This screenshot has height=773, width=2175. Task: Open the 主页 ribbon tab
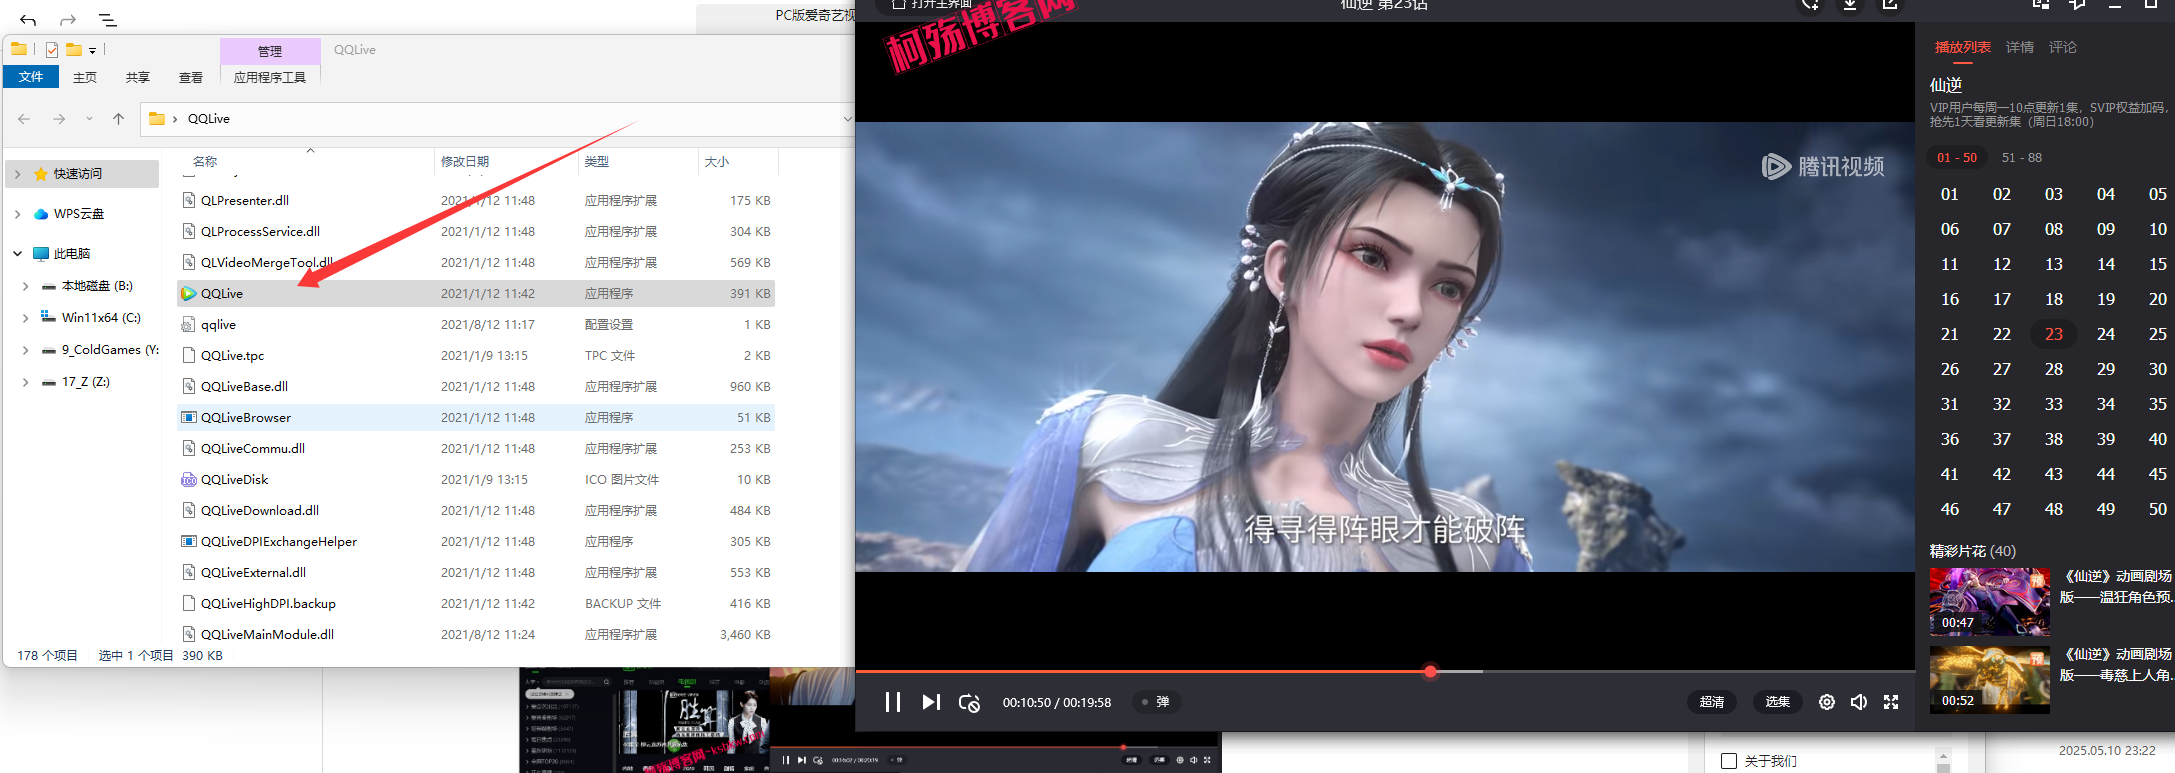click(x=85, y=77)
